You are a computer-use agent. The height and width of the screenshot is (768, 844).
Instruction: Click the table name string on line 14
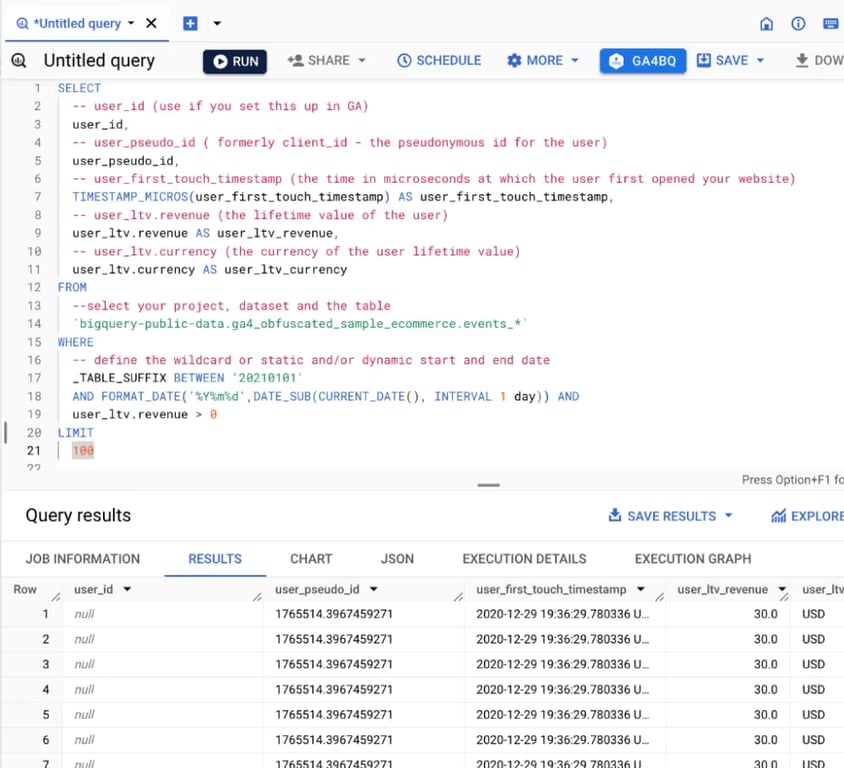pos(300,323)
